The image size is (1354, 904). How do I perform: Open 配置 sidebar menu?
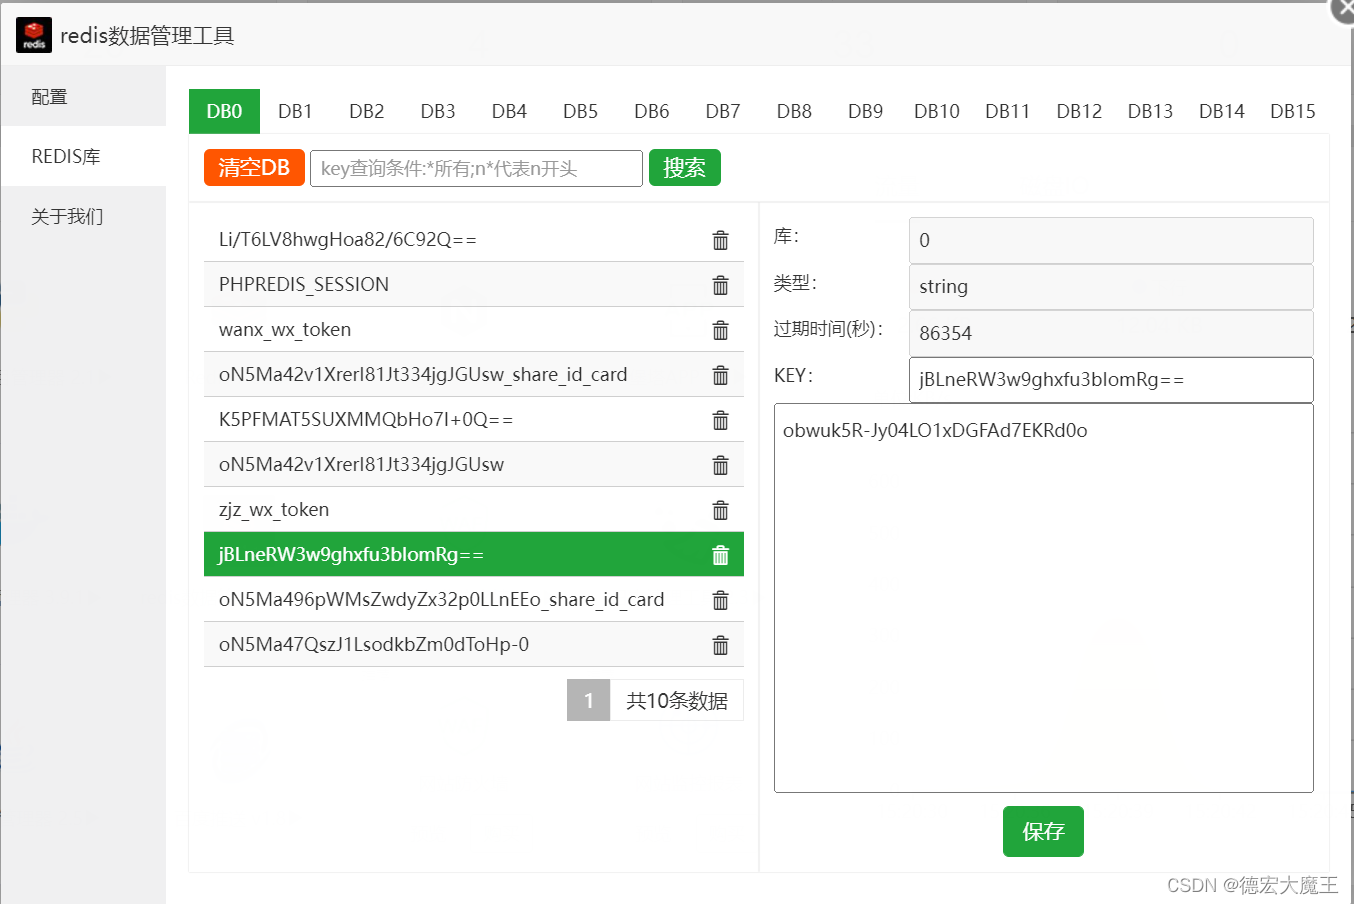[83, 97]
